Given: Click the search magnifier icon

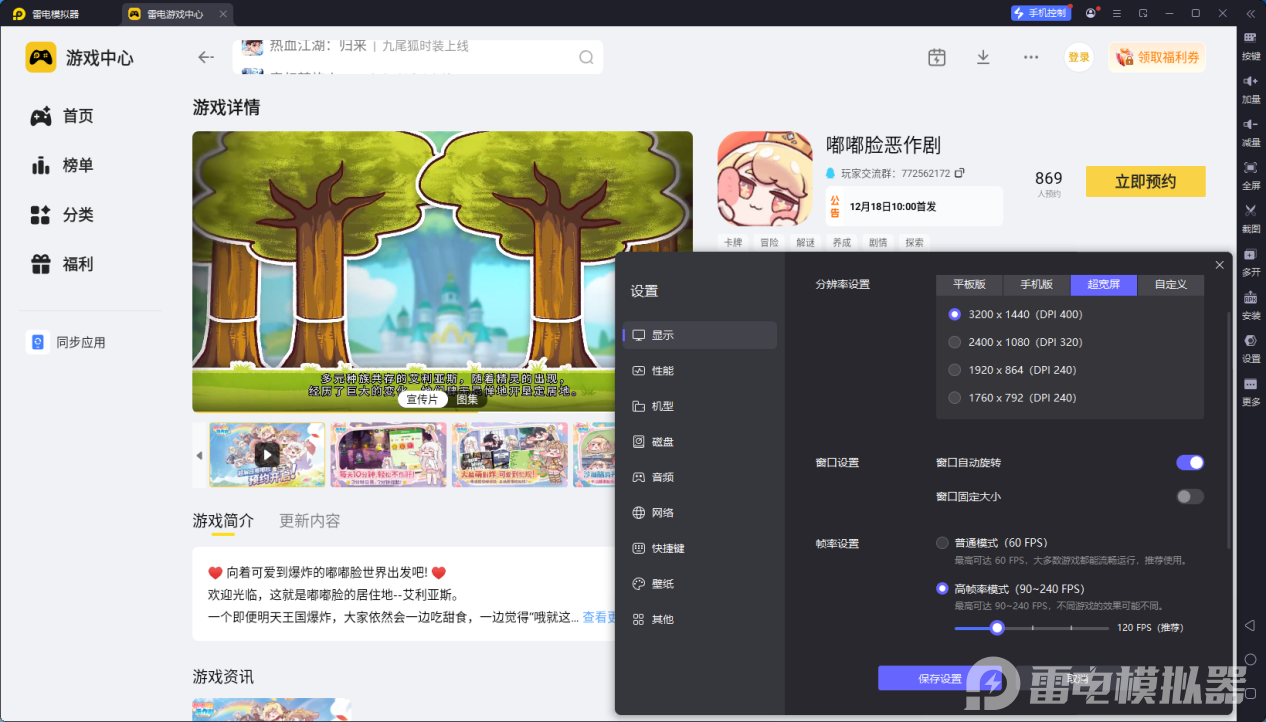Looking at the screenshot, I should pos(587,57).
